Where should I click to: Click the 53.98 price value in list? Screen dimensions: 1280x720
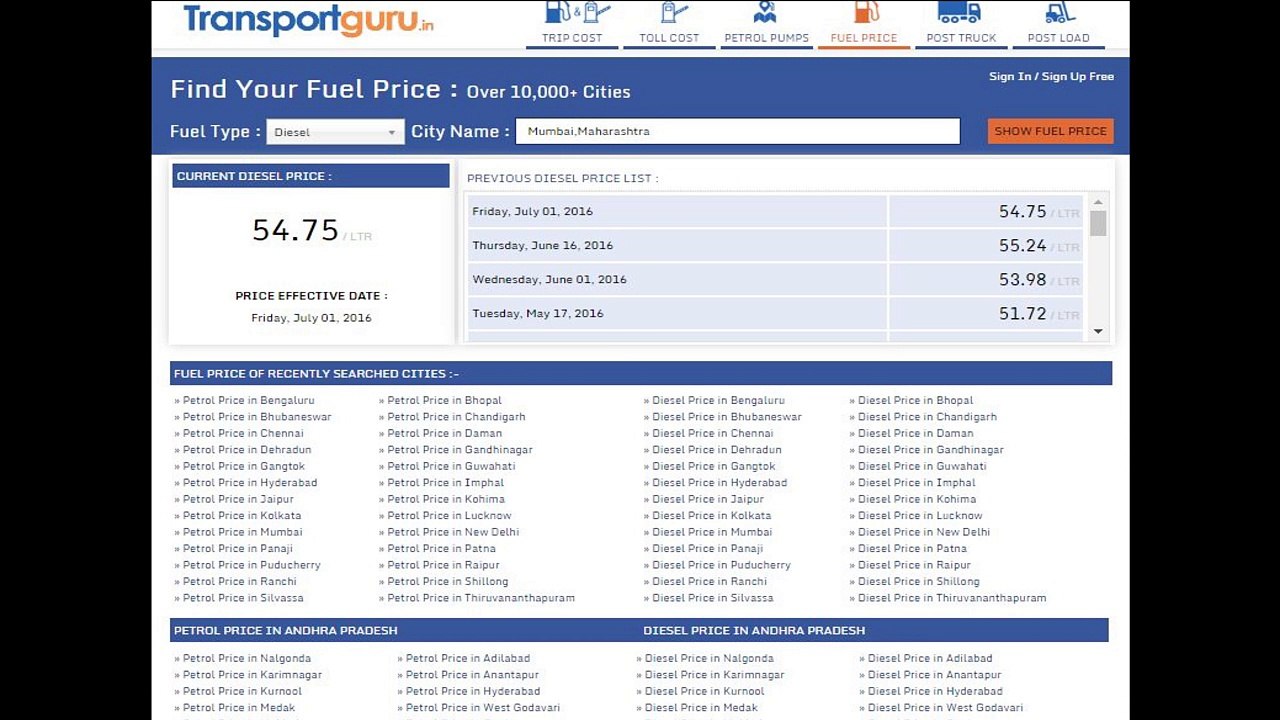pos(1022,279)
